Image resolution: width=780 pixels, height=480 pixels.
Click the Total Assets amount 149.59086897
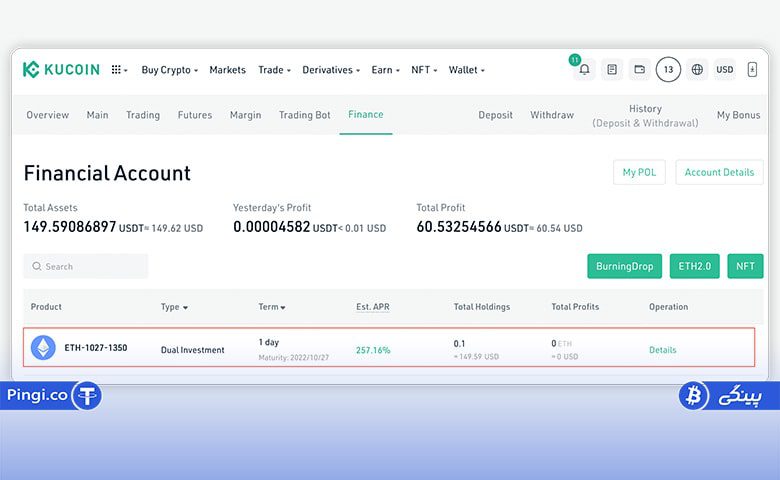pyautogui.click(x=70, y=227)
